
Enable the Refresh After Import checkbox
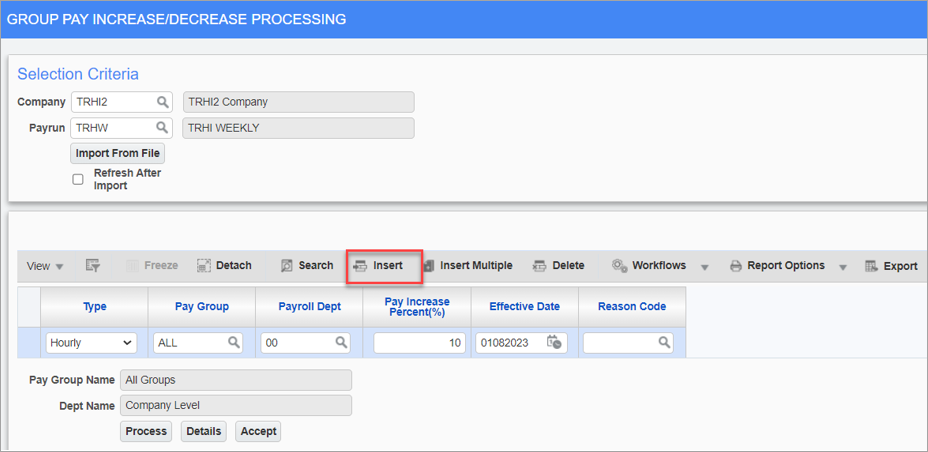[78, 179]
